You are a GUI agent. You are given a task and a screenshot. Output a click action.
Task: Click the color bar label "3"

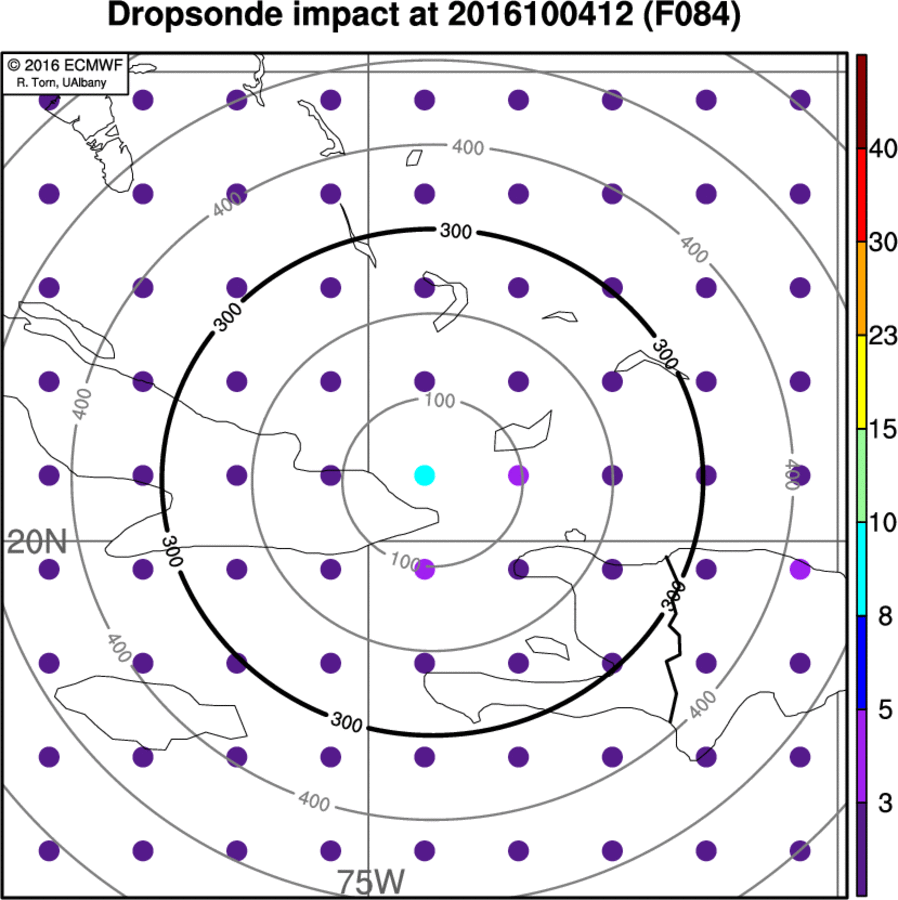tap(885, 803)
